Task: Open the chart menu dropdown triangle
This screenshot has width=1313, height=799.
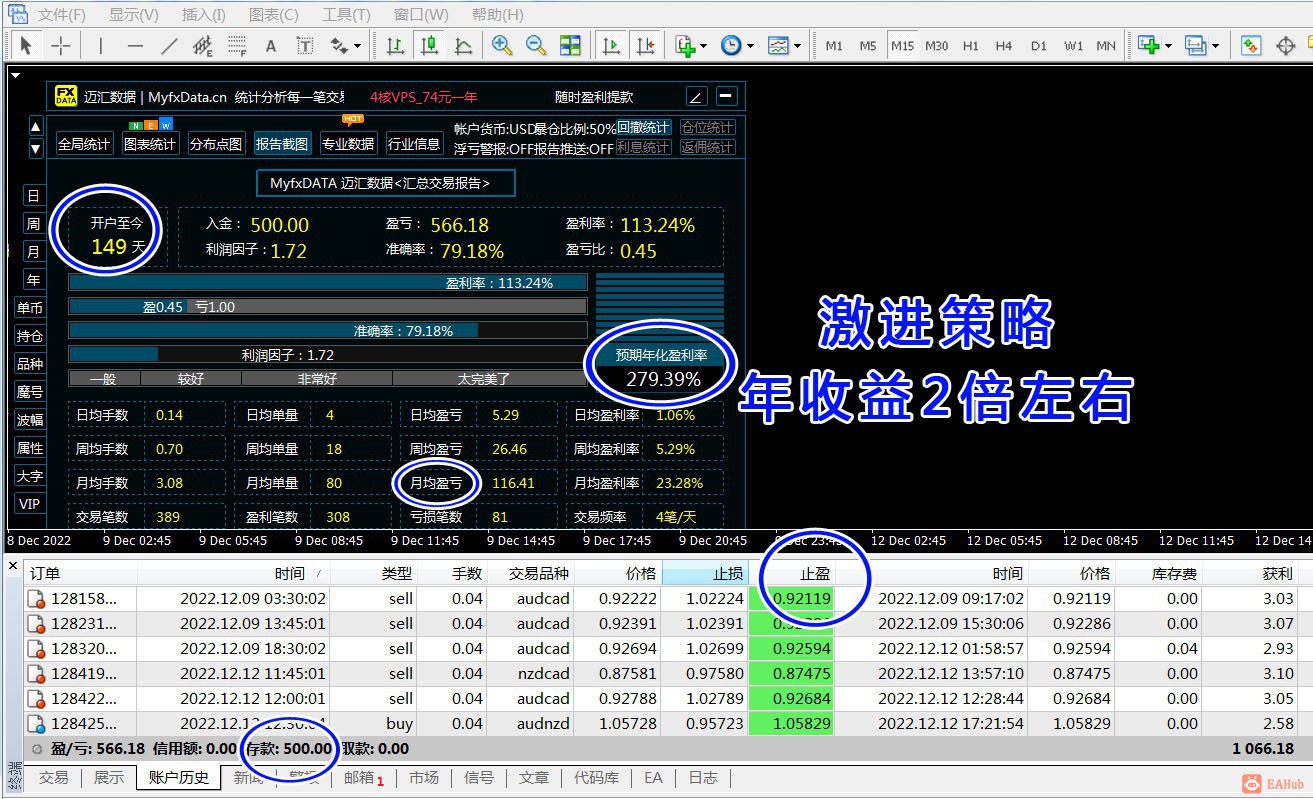Action: (14, 74)
